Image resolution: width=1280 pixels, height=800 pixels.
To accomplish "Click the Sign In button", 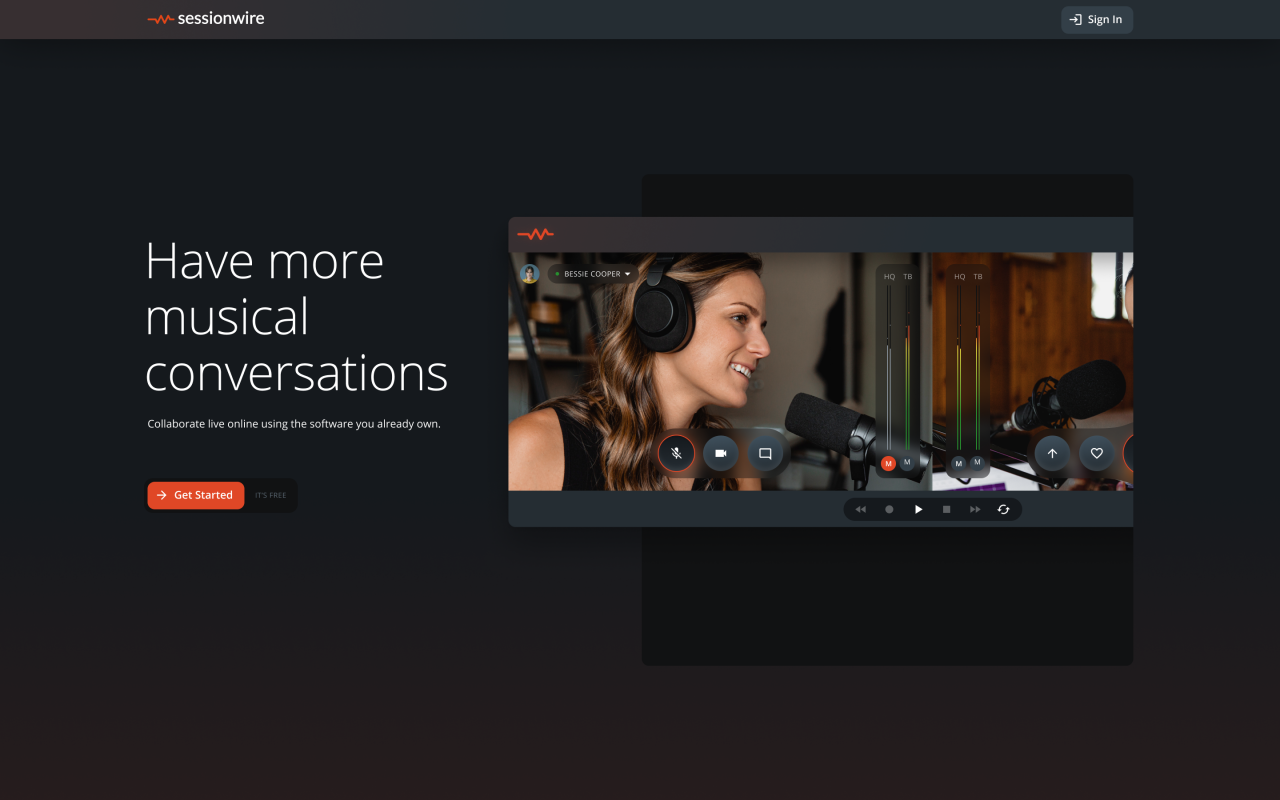I will (x=1096, y=20).
